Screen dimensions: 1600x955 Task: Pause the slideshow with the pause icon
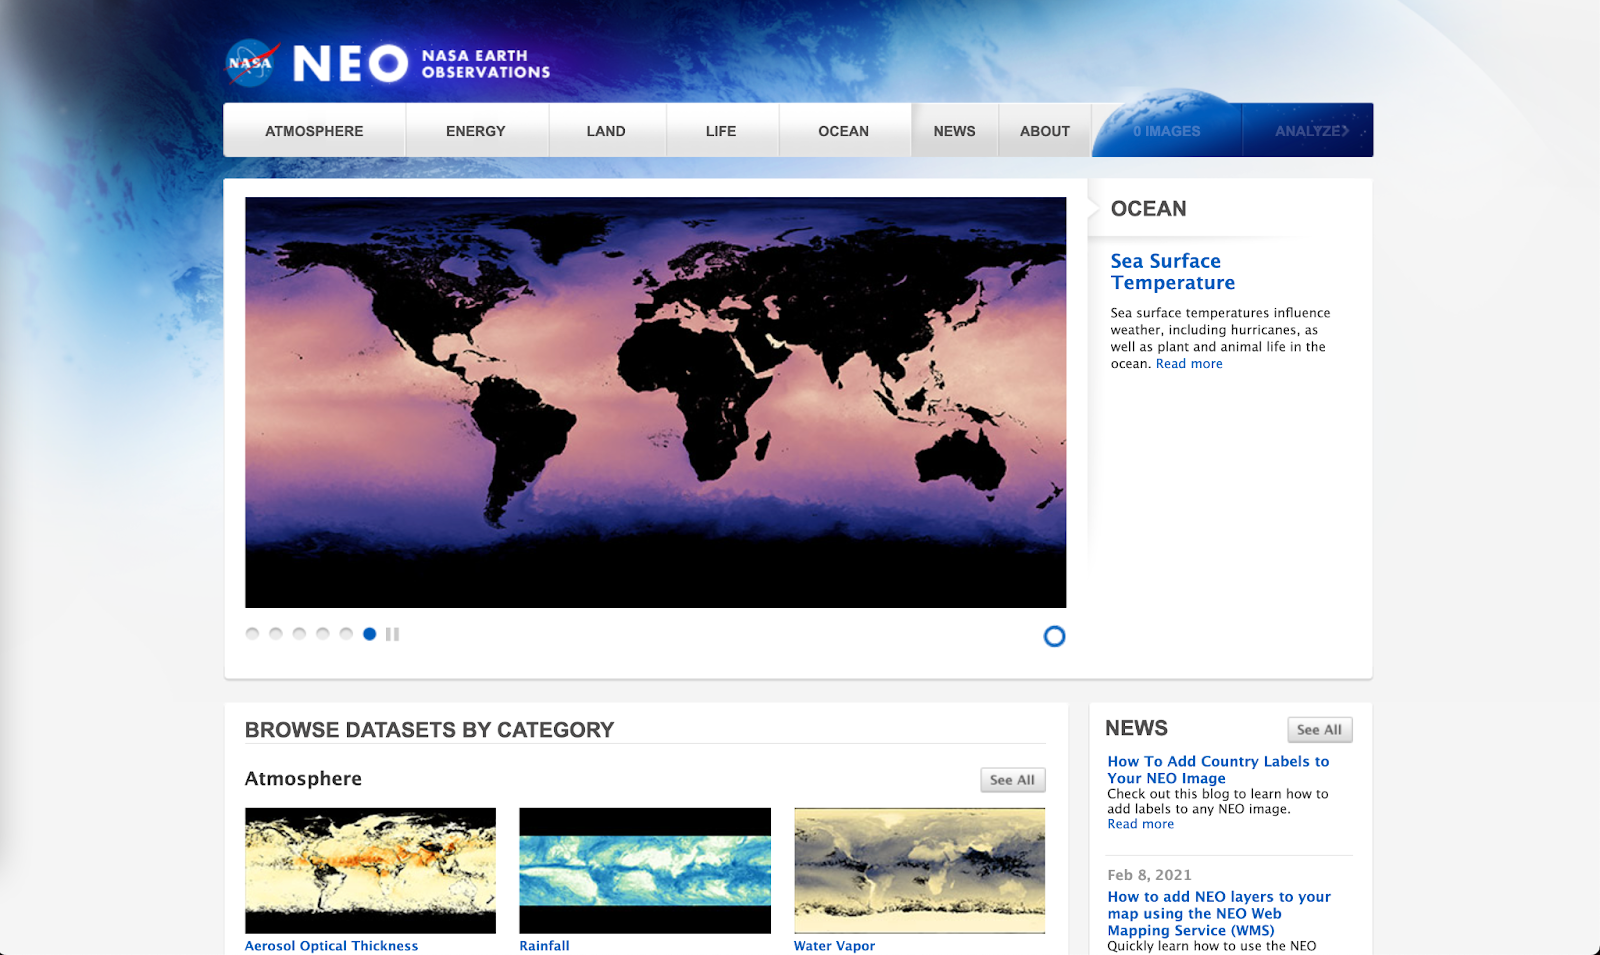392,634
